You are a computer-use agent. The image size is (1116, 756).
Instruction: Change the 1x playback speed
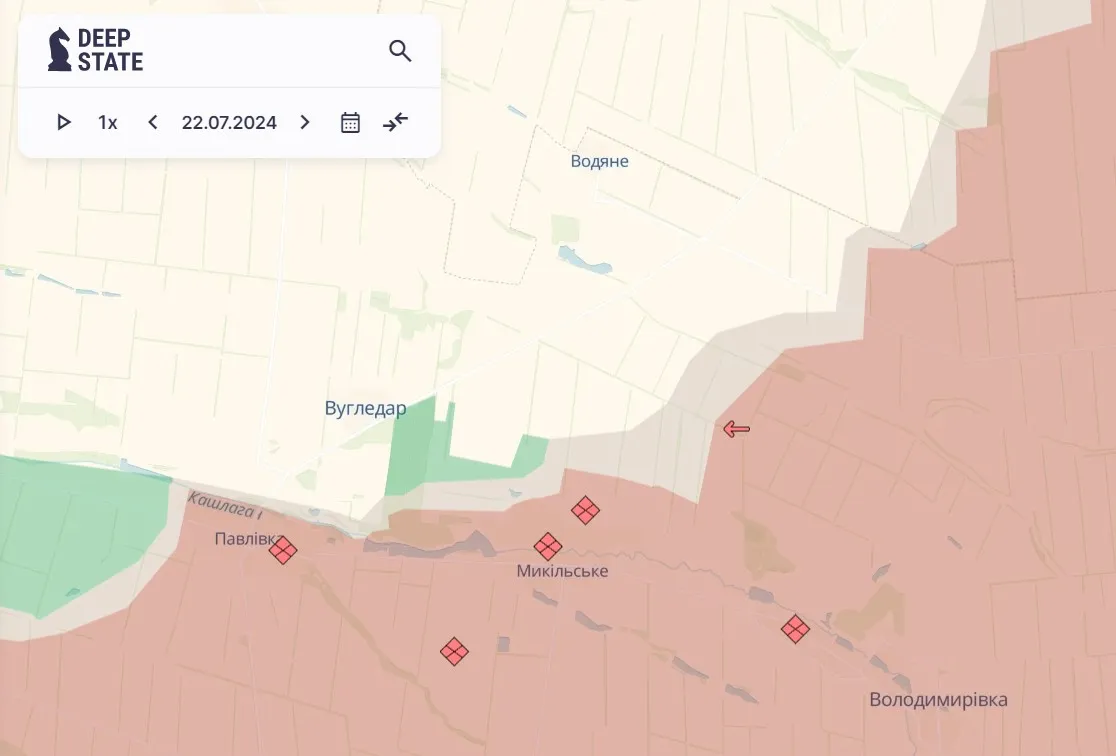(107, 122)
